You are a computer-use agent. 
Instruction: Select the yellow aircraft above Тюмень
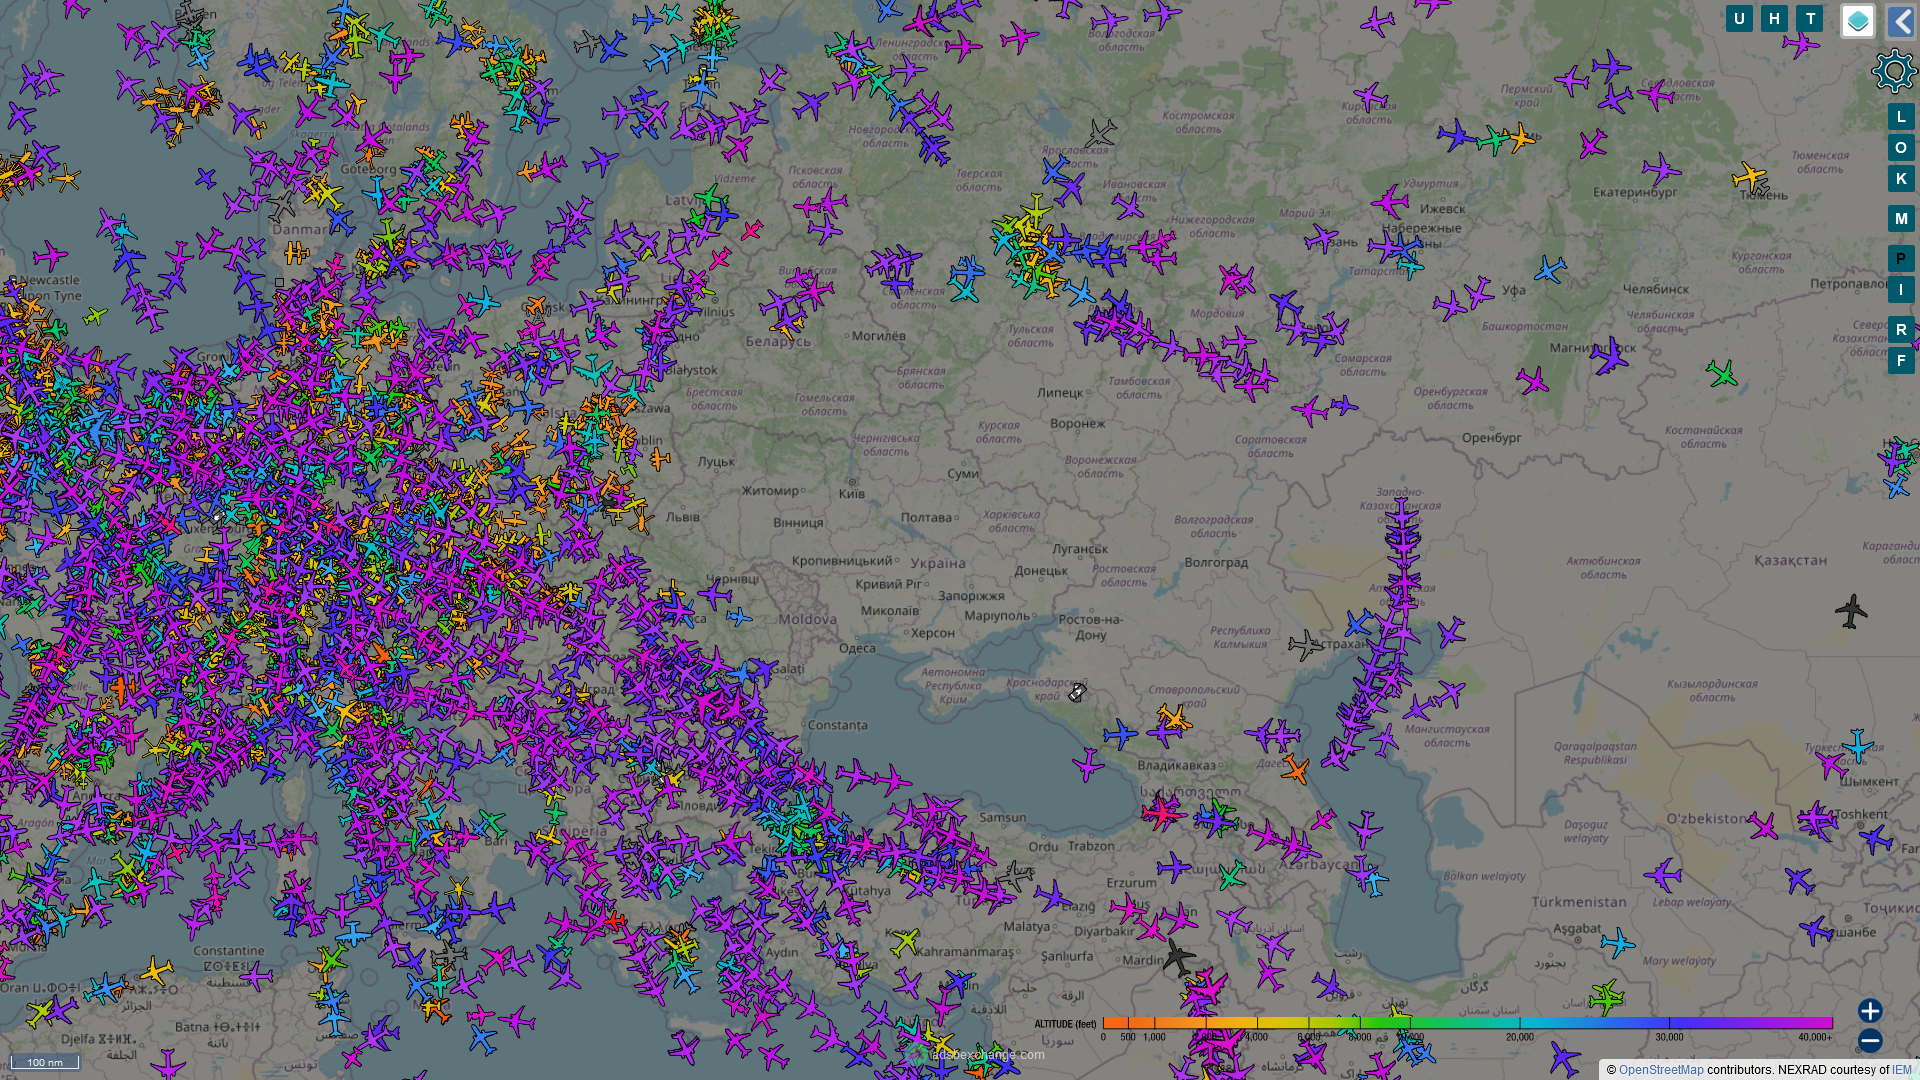pyautogui.click(x=1748, y=177)
